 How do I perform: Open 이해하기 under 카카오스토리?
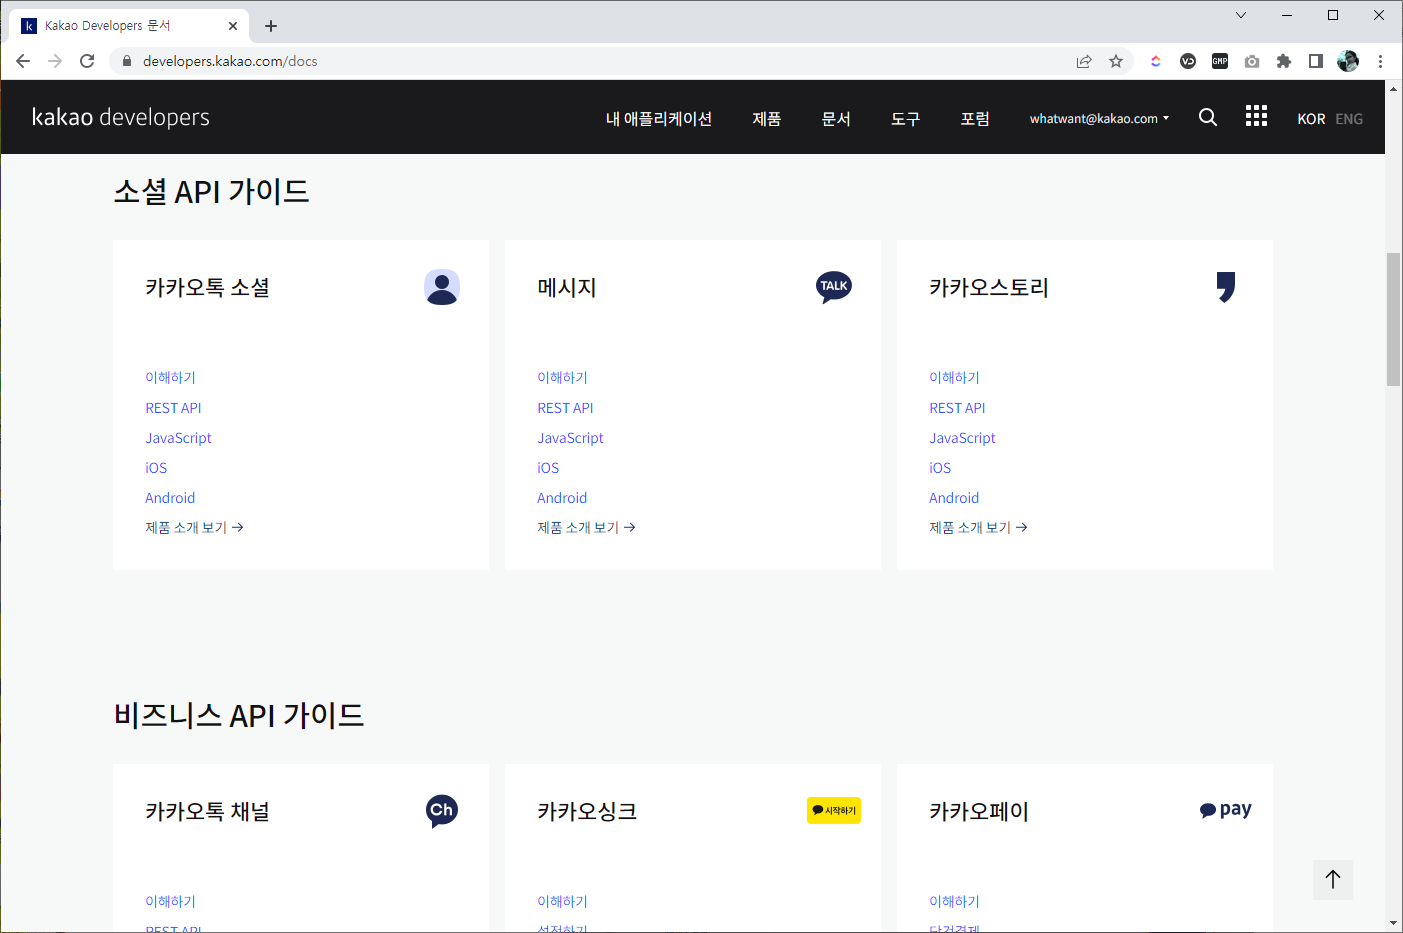click(954, 377)
